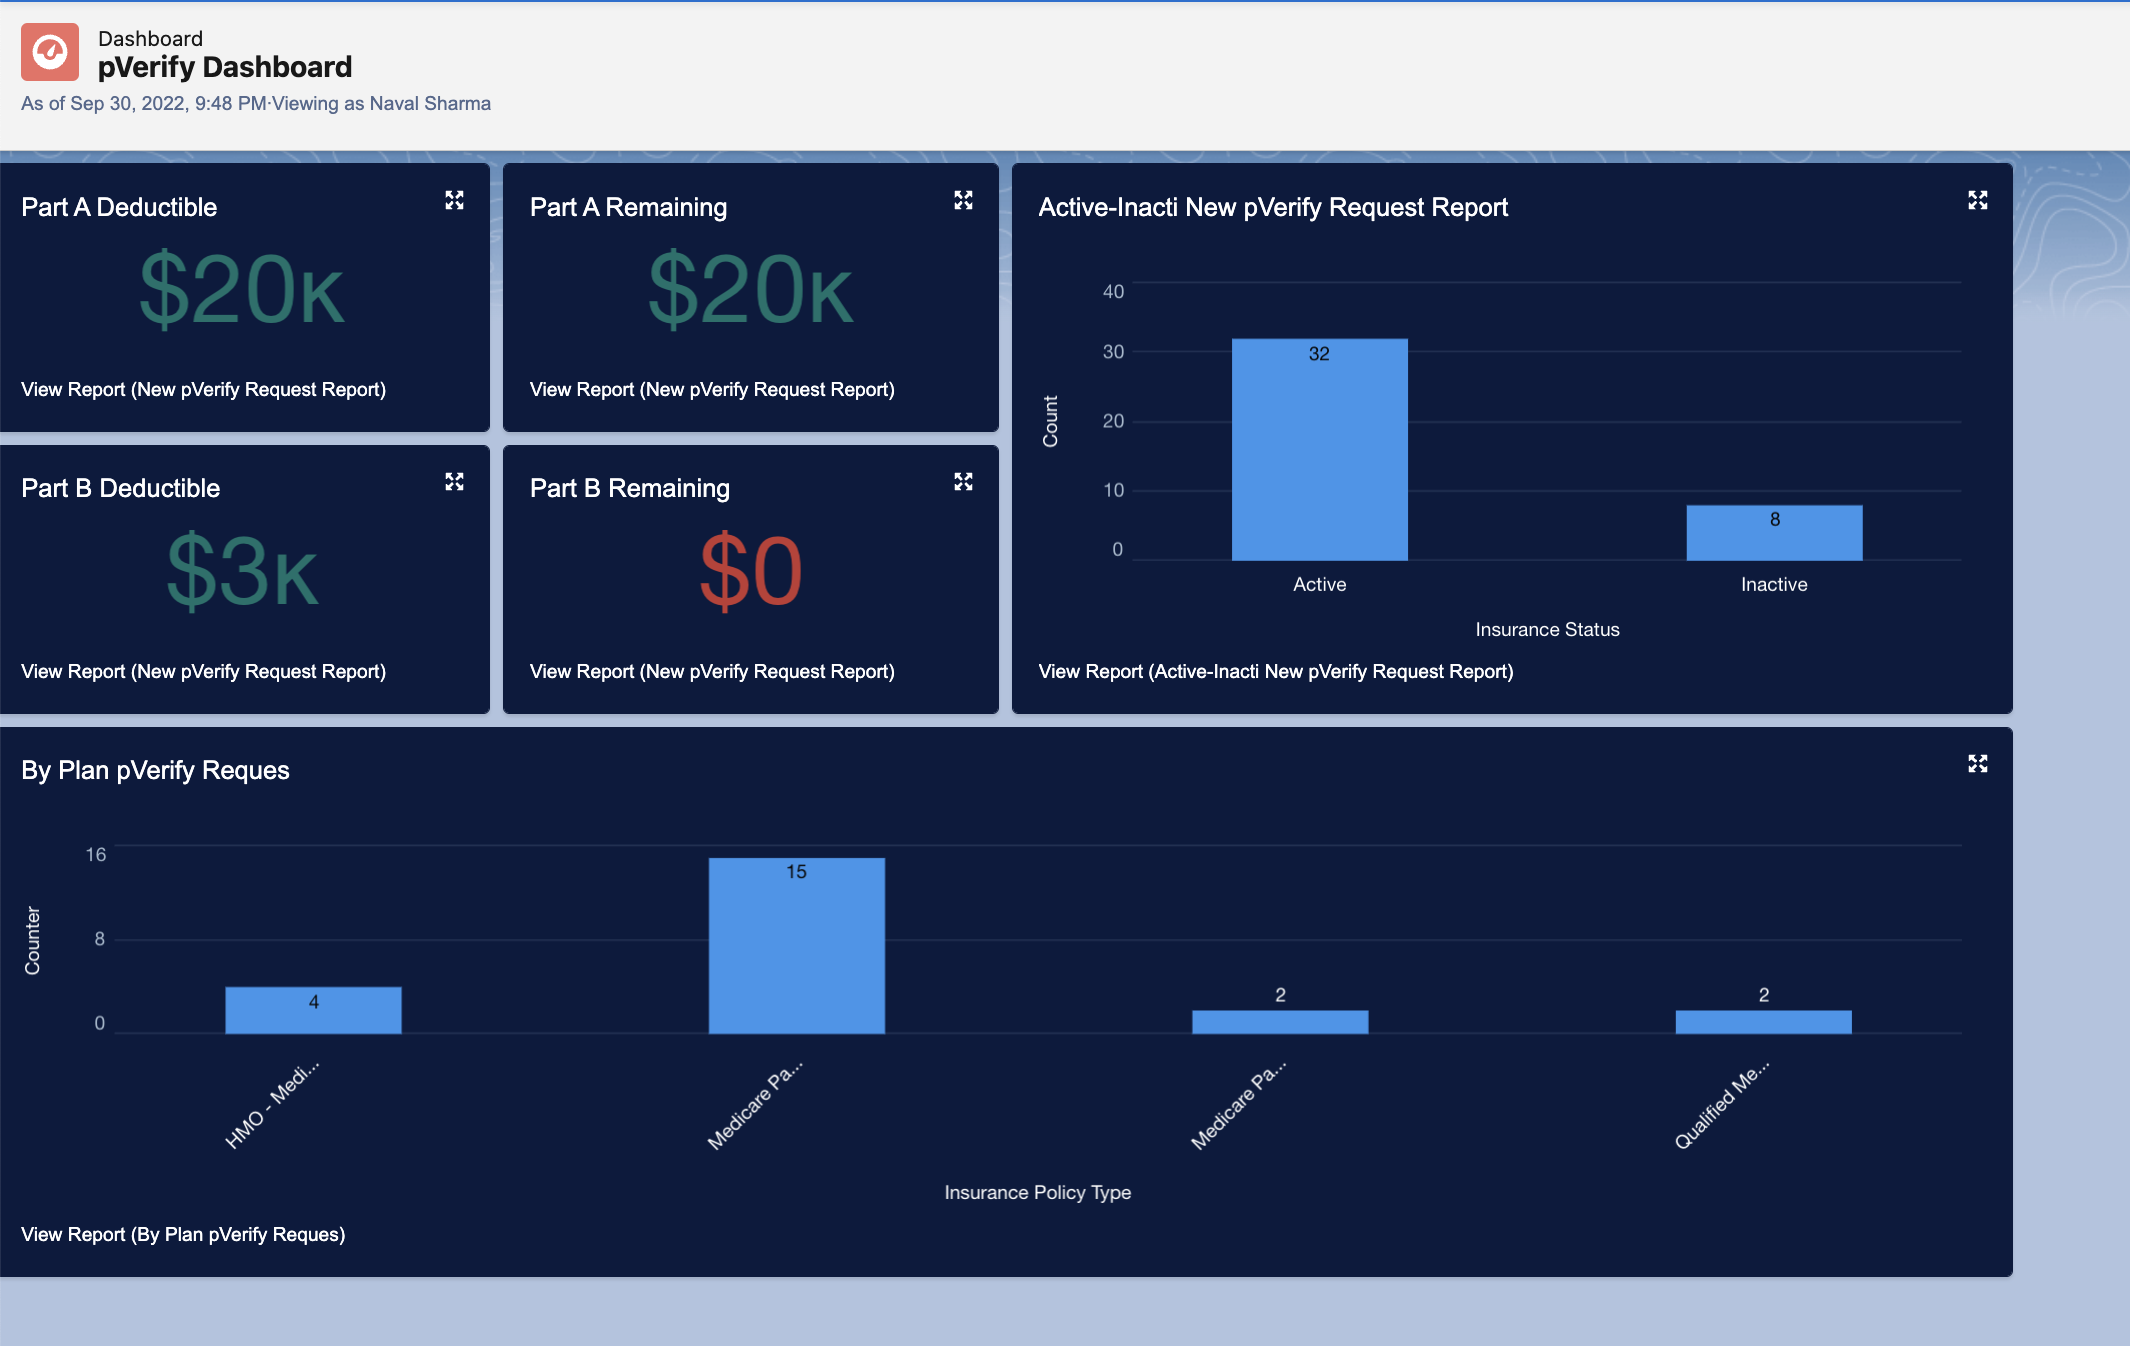Image resolution: width=2130 pixels, height=1346 pixels.
Task: Expand the Part B Deductible widget
Action: click(454, 482)
